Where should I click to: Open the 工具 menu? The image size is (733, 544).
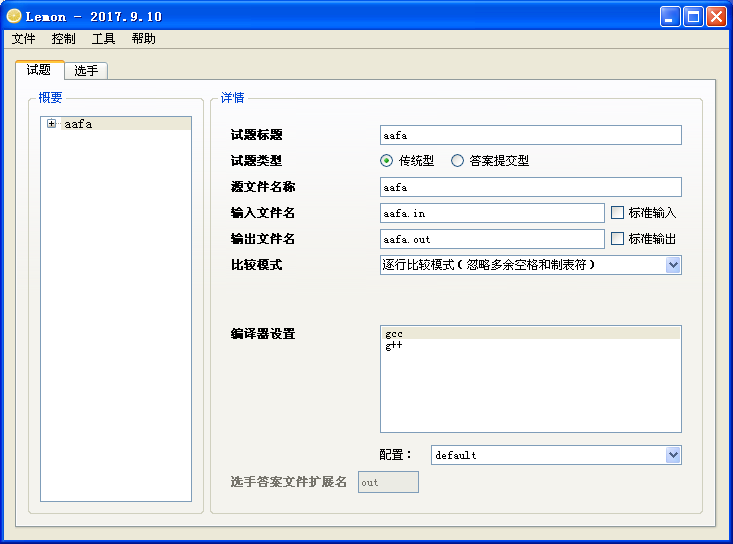103,39
